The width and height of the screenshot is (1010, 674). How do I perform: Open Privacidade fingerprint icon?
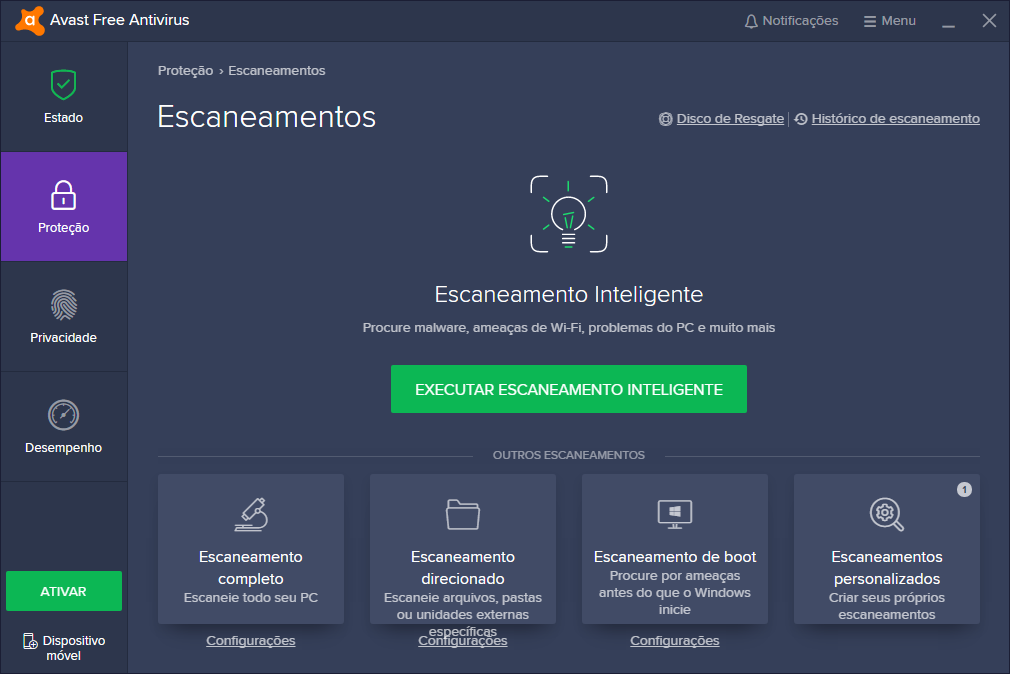click(63, 305)
